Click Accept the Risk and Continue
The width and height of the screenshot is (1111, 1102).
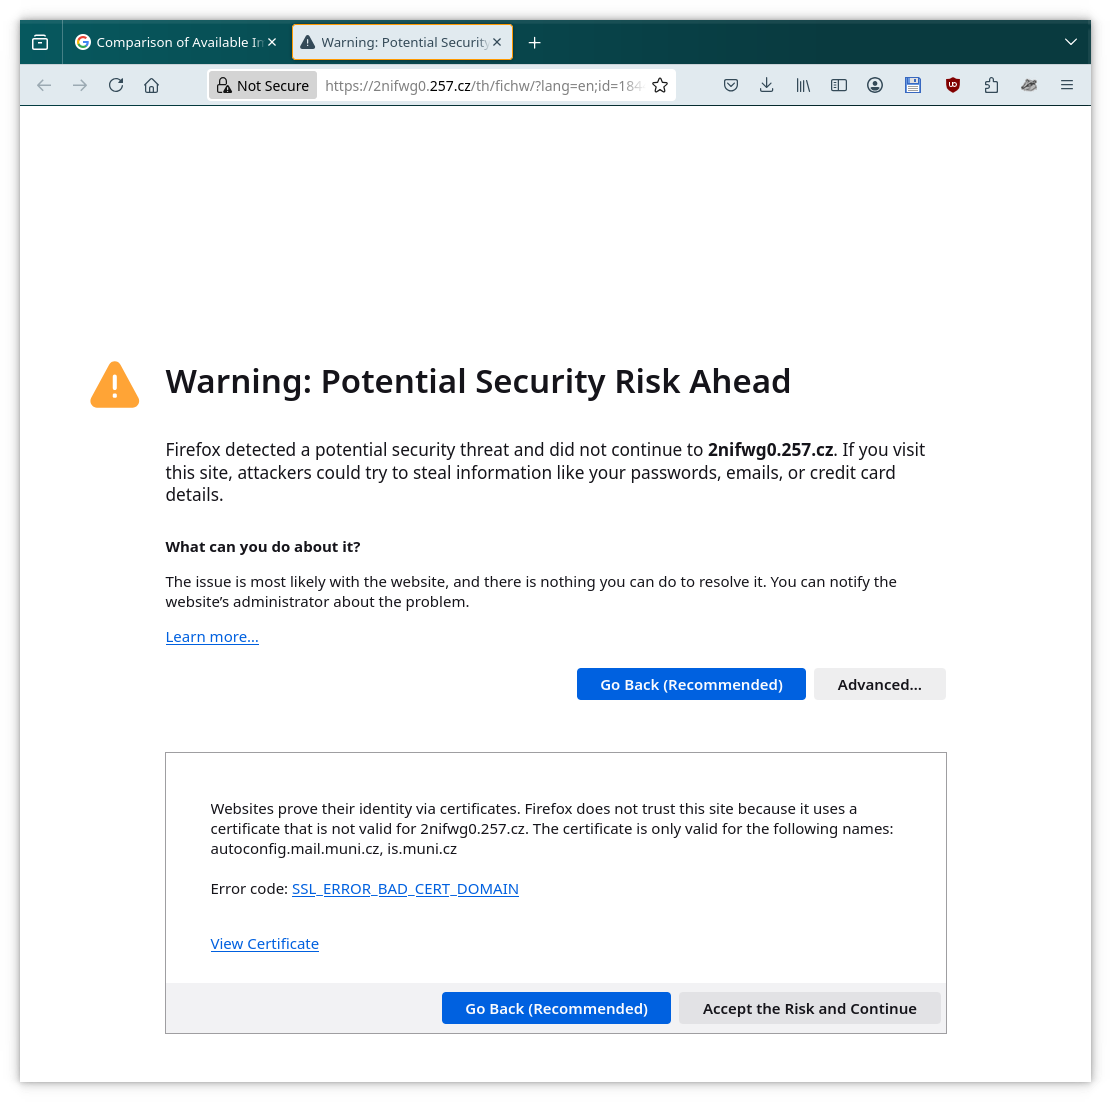[x=809, y=1008]
